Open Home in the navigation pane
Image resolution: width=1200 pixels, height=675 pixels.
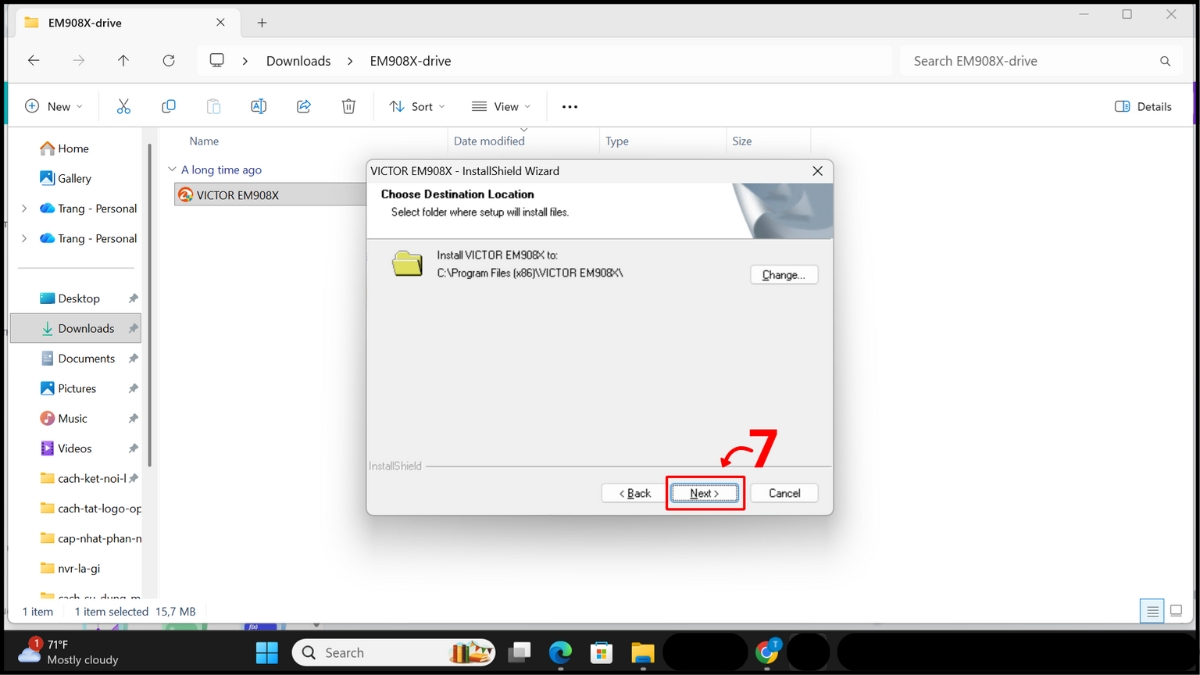click(x=75, y=148)
